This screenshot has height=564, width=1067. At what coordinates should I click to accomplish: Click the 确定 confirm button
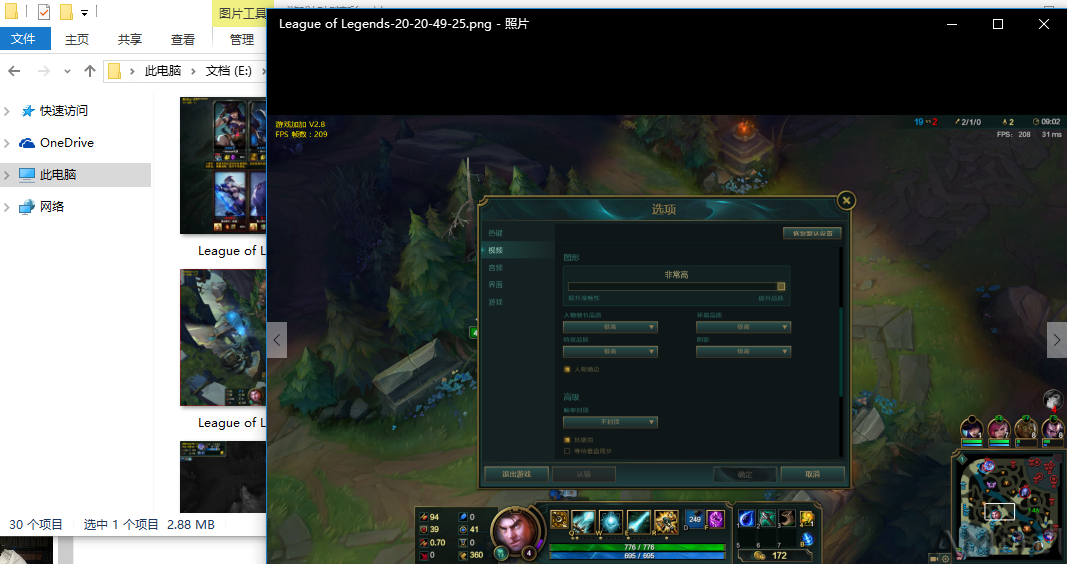coord(745,474)
